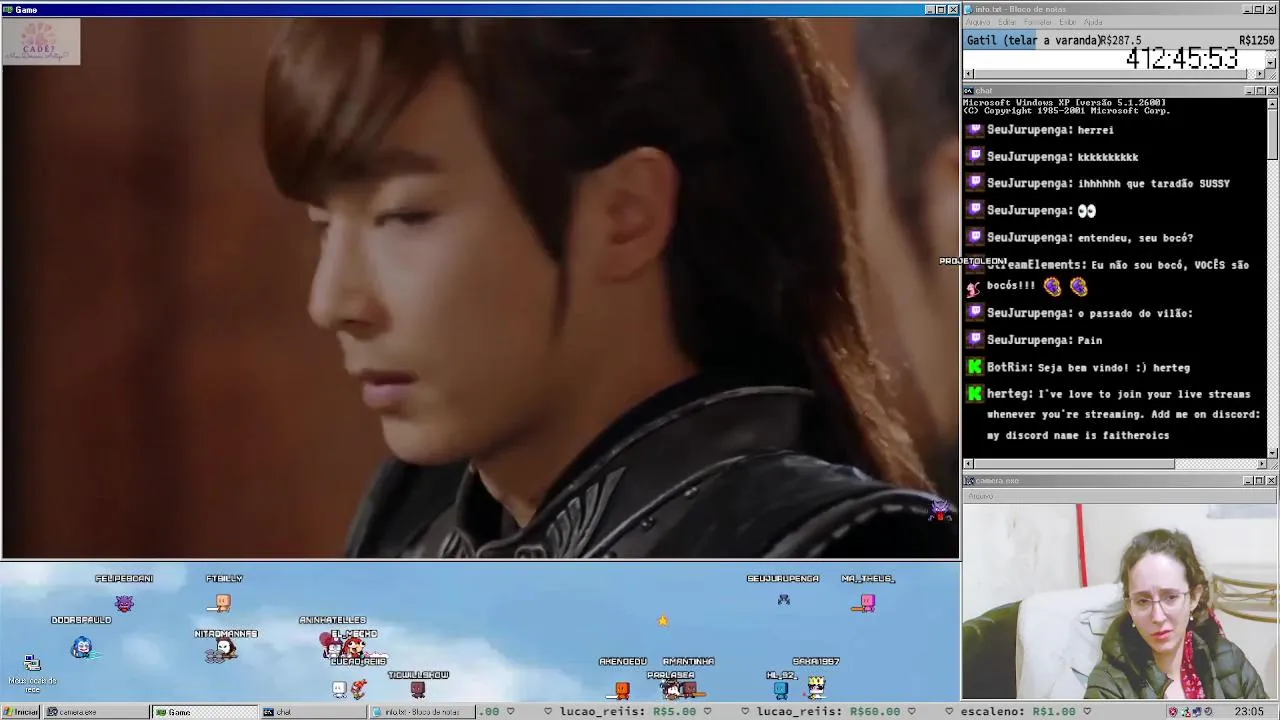Open Arquivo menu in camera.exe window

pyautogui.click(x=980, y=496)
